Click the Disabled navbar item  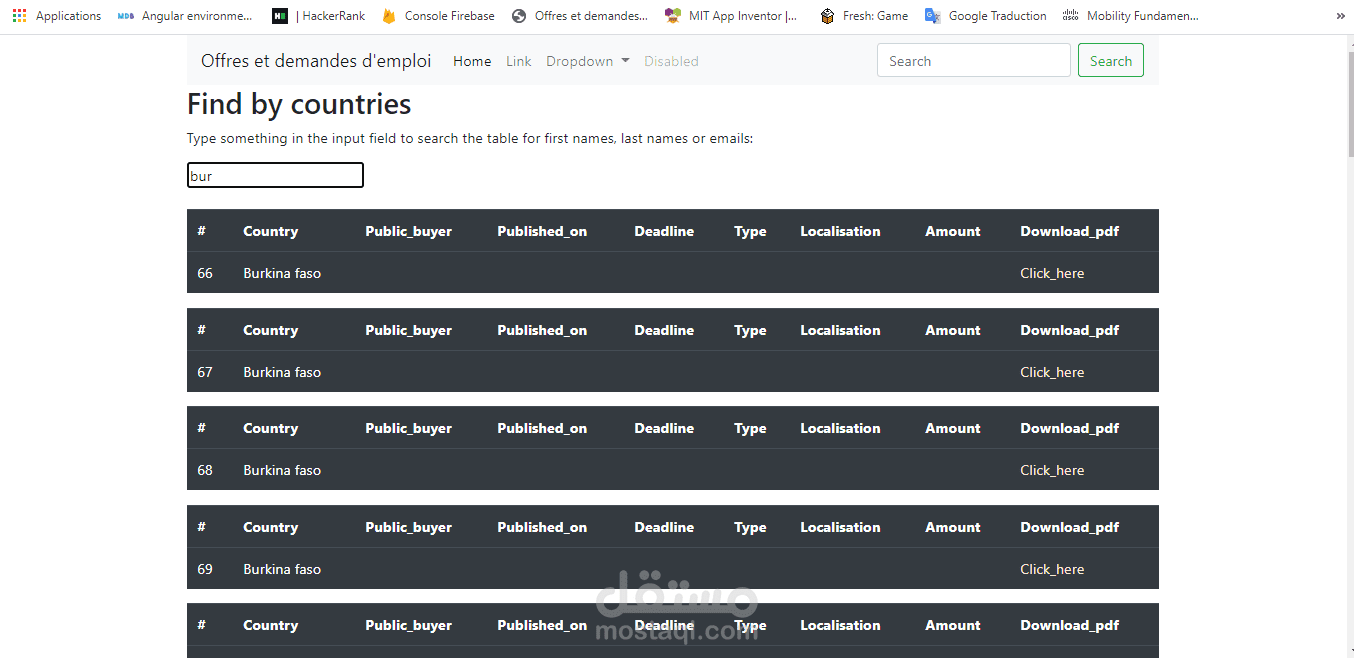[671, 61]
